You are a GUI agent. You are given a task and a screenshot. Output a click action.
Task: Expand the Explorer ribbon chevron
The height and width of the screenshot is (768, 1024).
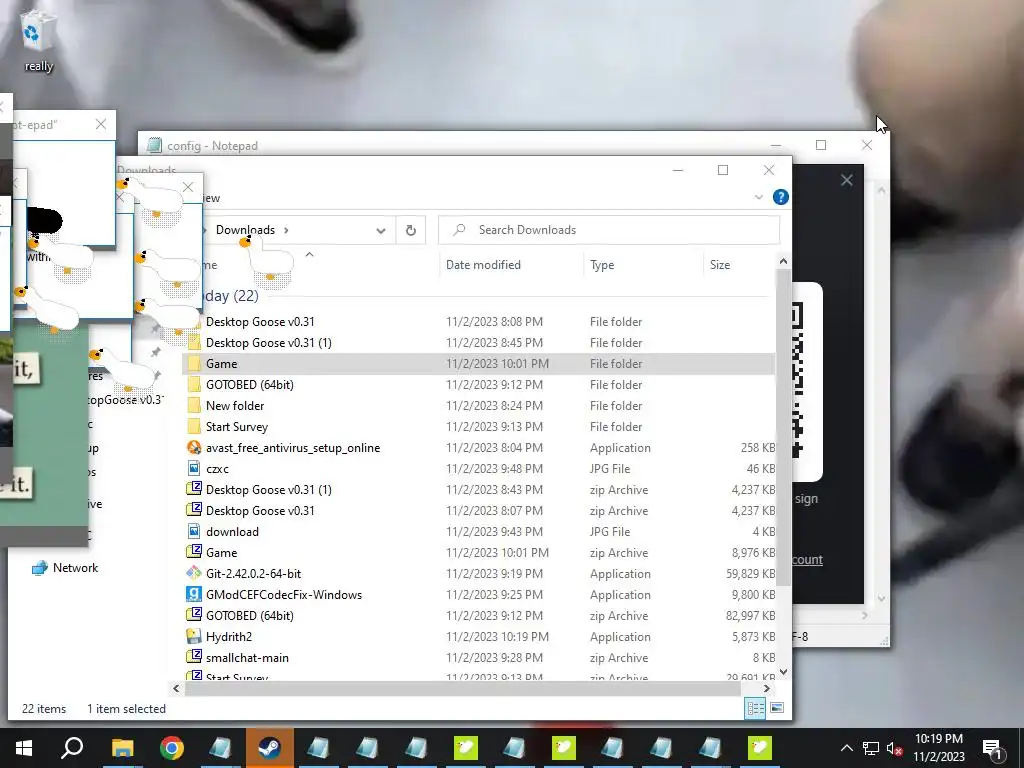758,197
